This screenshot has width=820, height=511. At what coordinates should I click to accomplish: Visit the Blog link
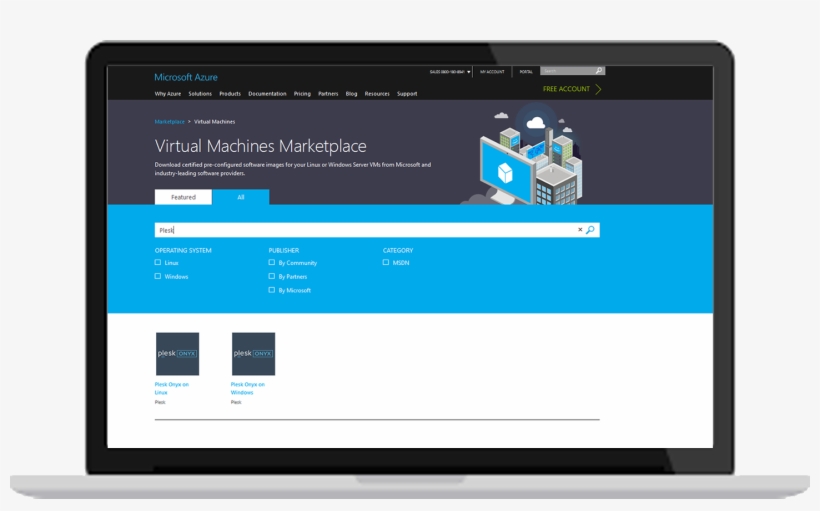pyautogui.click(x=351, y=94)
